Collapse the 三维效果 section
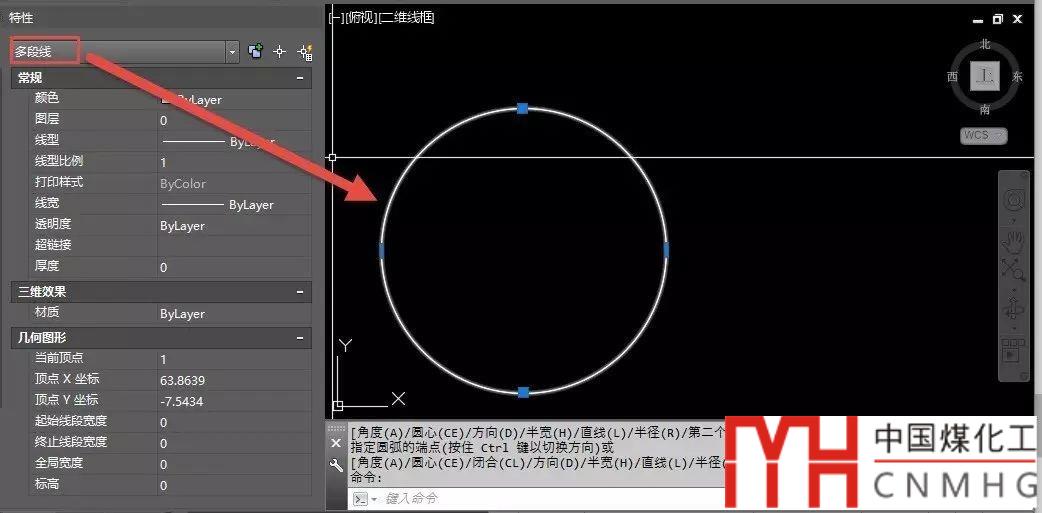 click(x=299, y=292)
